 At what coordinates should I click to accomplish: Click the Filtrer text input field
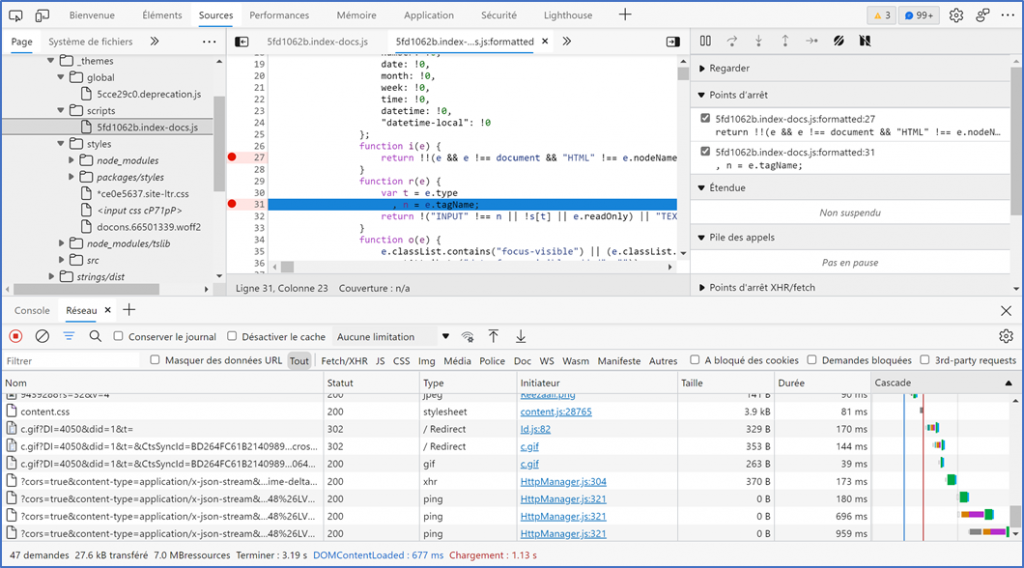(x=70, y=361)
